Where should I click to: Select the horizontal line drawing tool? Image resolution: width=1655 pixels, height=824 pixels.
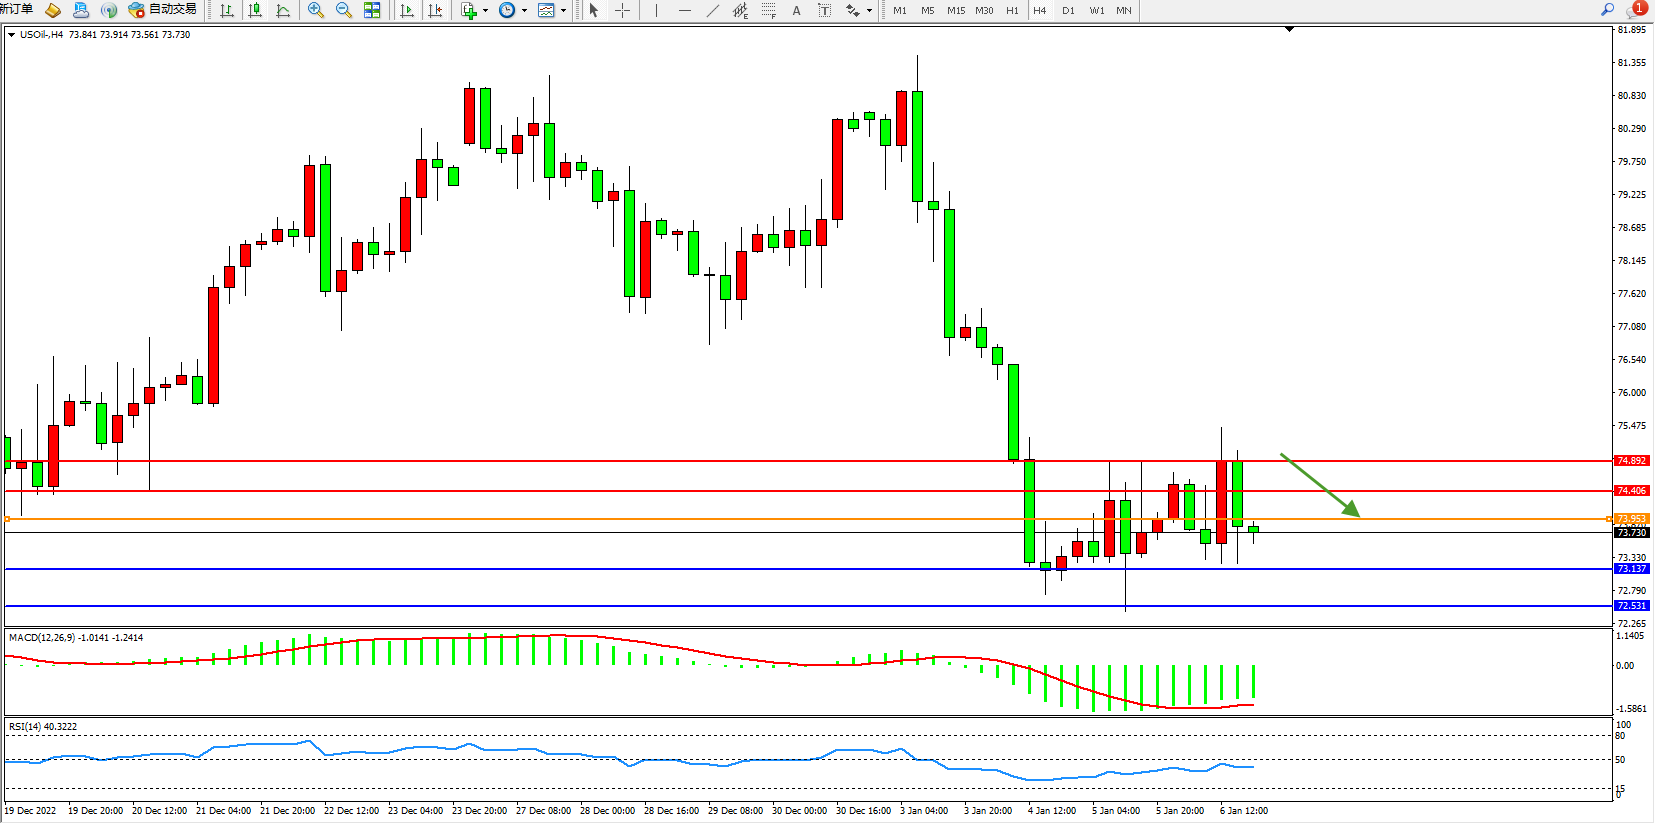pos(684,10)
